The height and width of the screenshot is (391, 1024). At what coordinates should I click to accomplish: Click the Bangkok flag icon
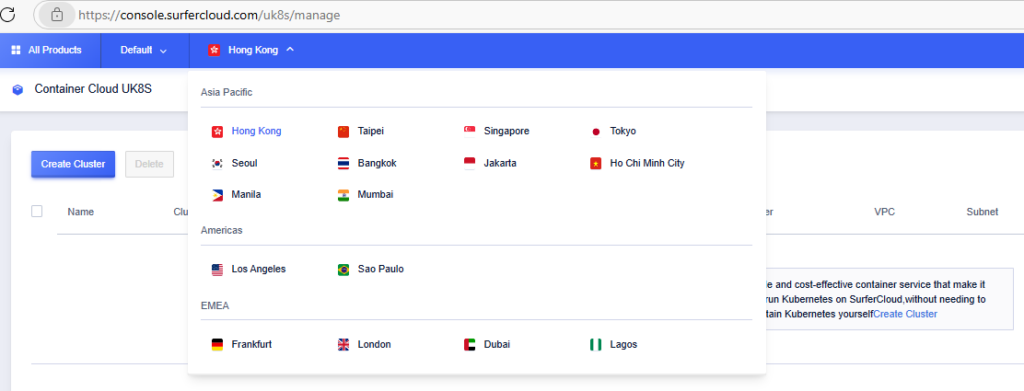(344, 163)
